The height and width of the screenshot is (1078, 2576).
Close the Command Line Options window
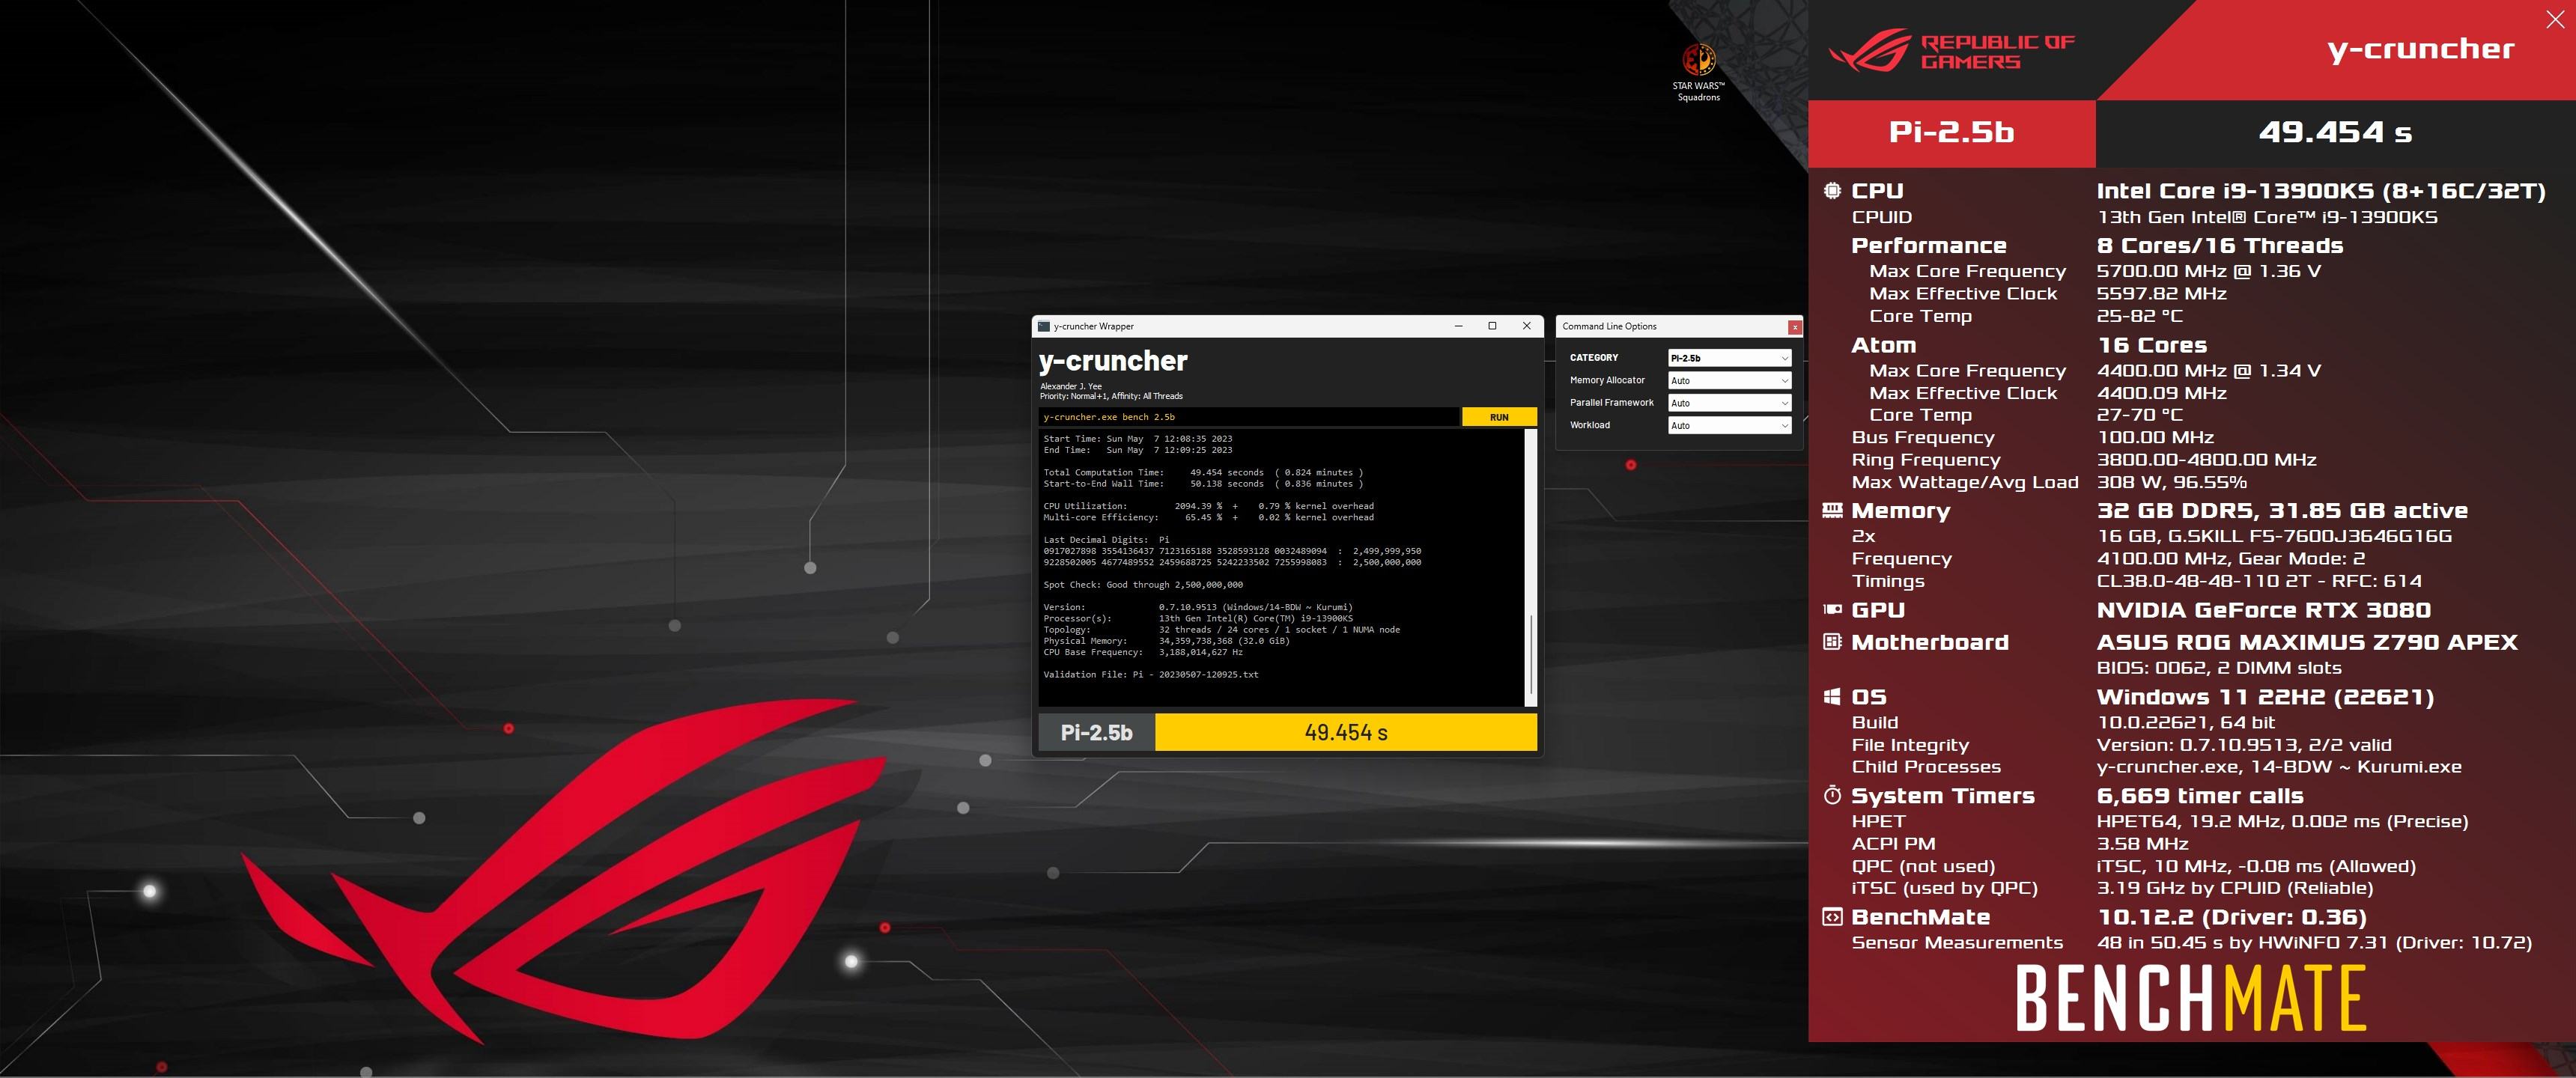[x=1795, y=327]
